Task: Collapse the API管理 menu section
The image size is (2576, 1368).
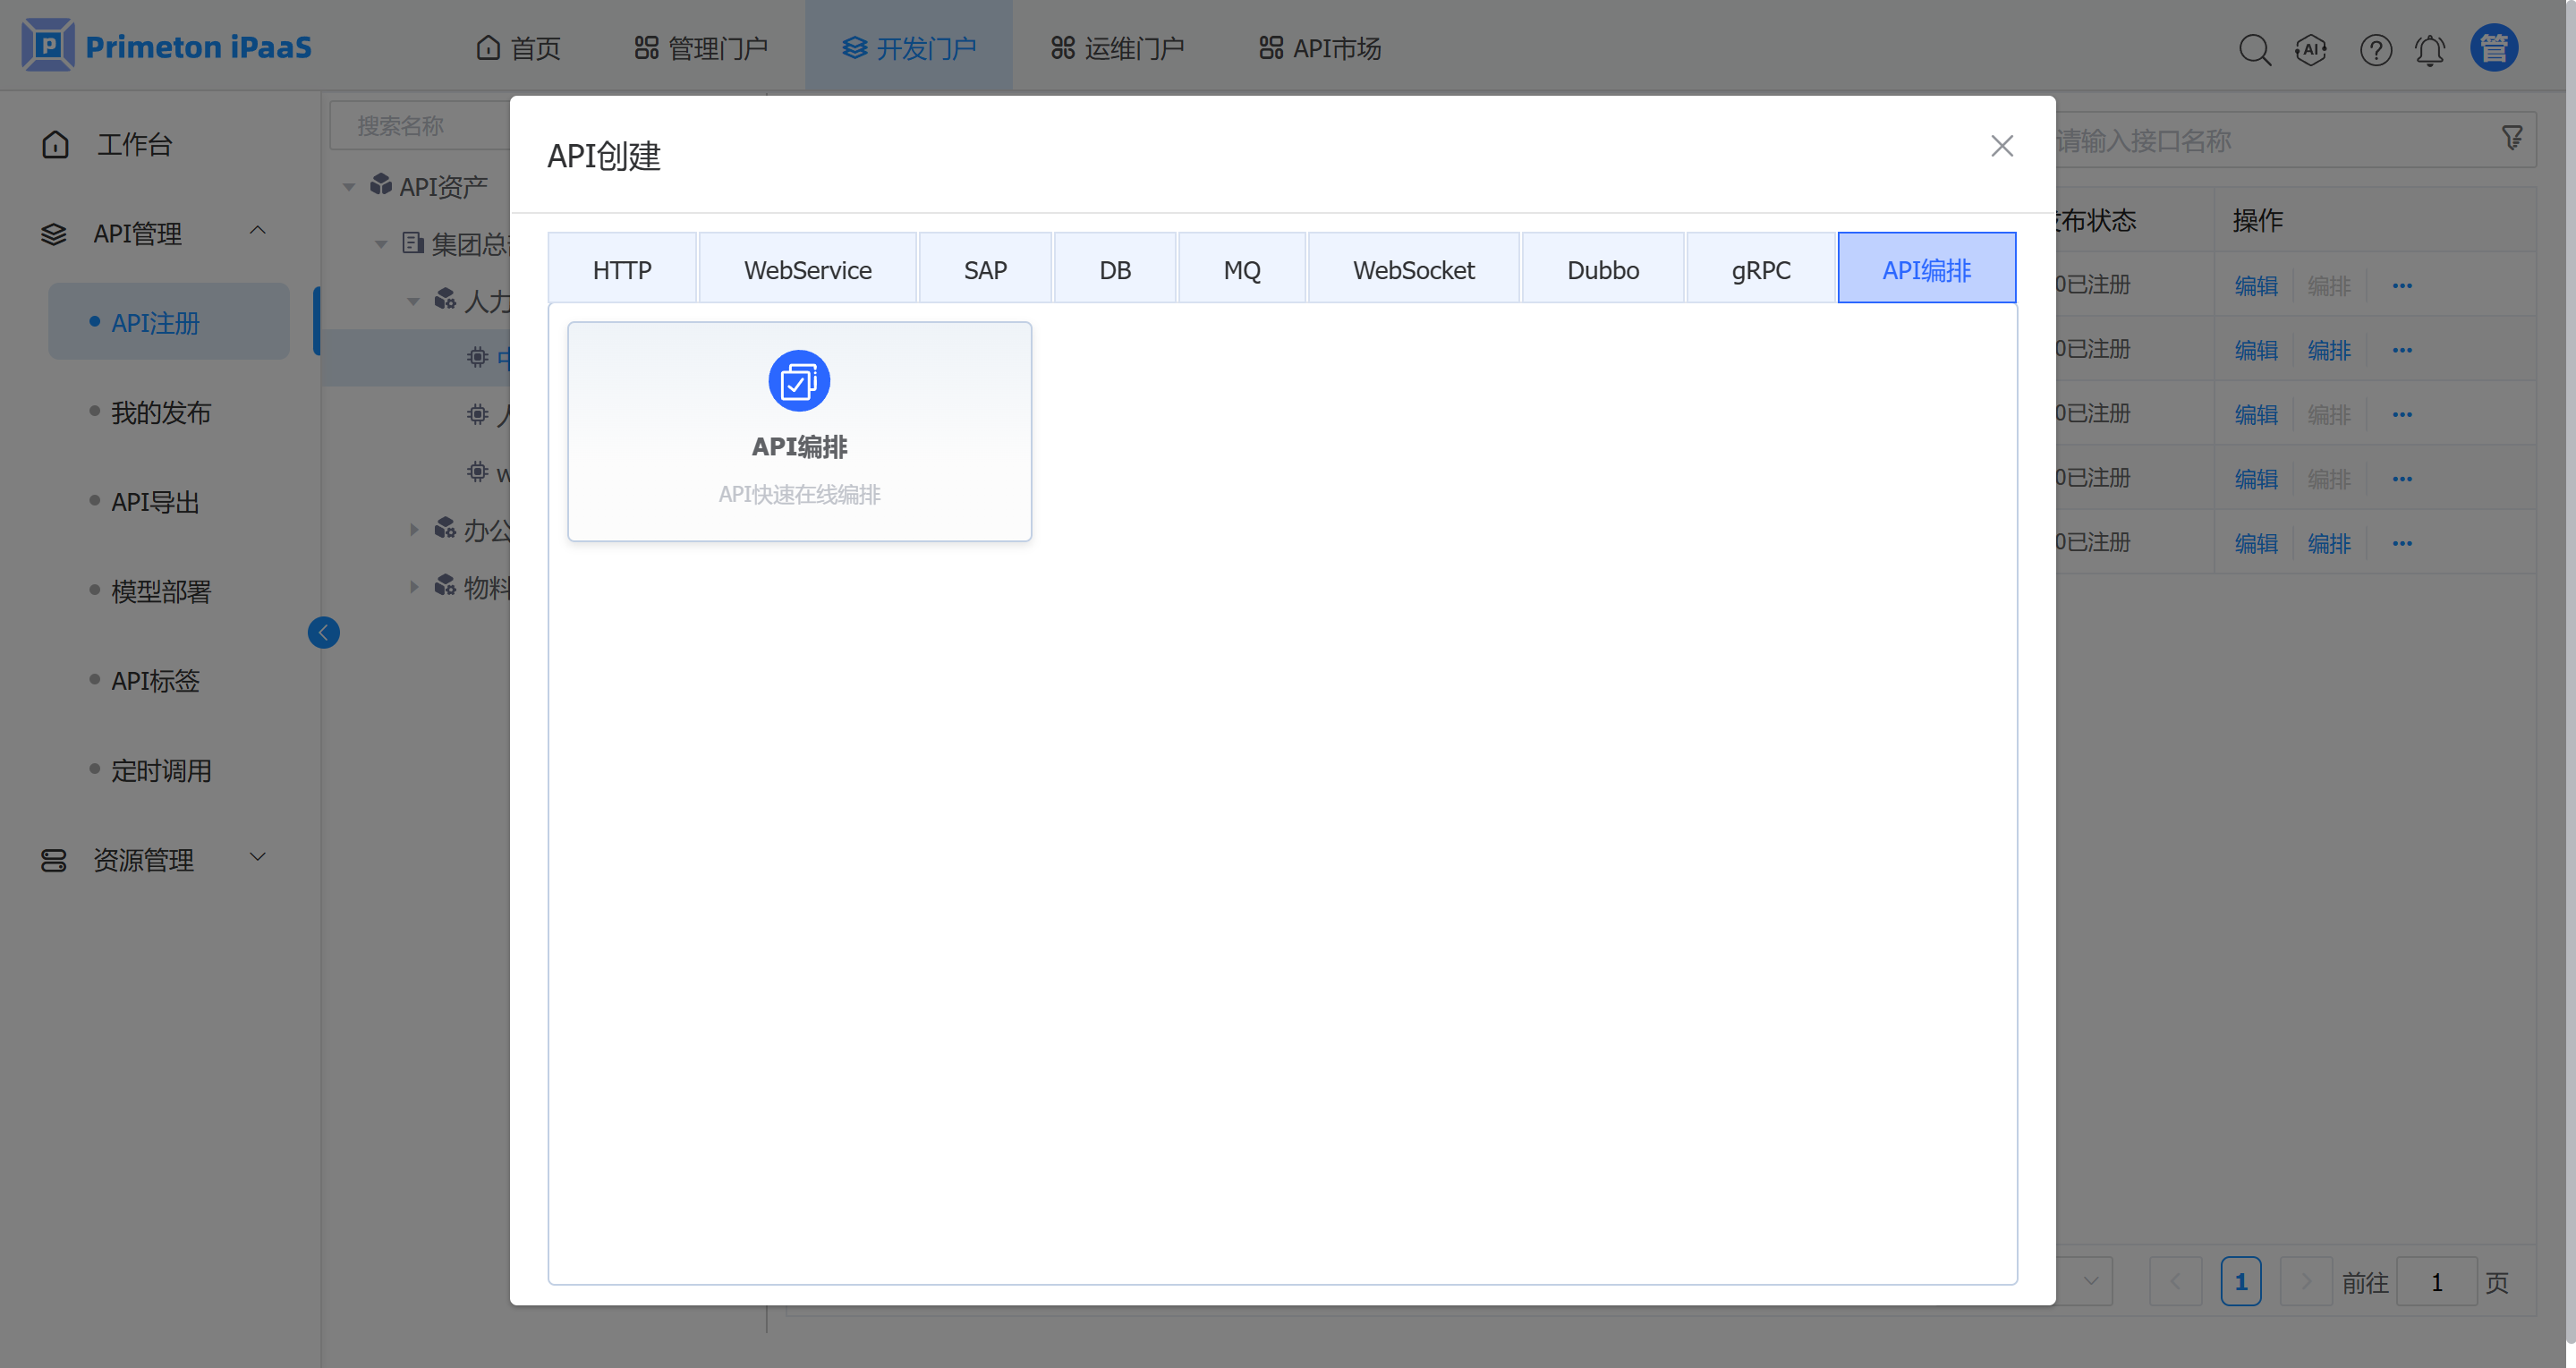Action: (x=257, y=231)
